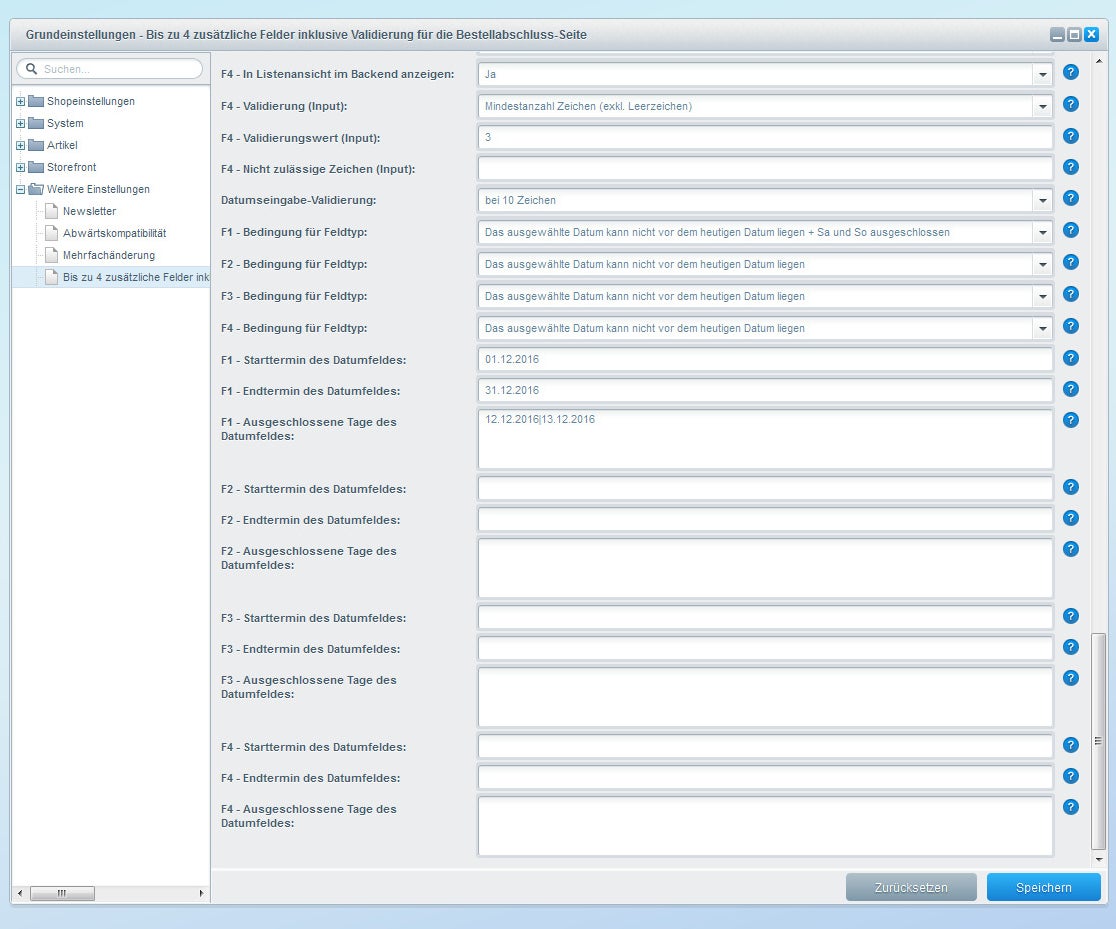Click F3 Starttermin des Datumfeldes field

[765, 617]
